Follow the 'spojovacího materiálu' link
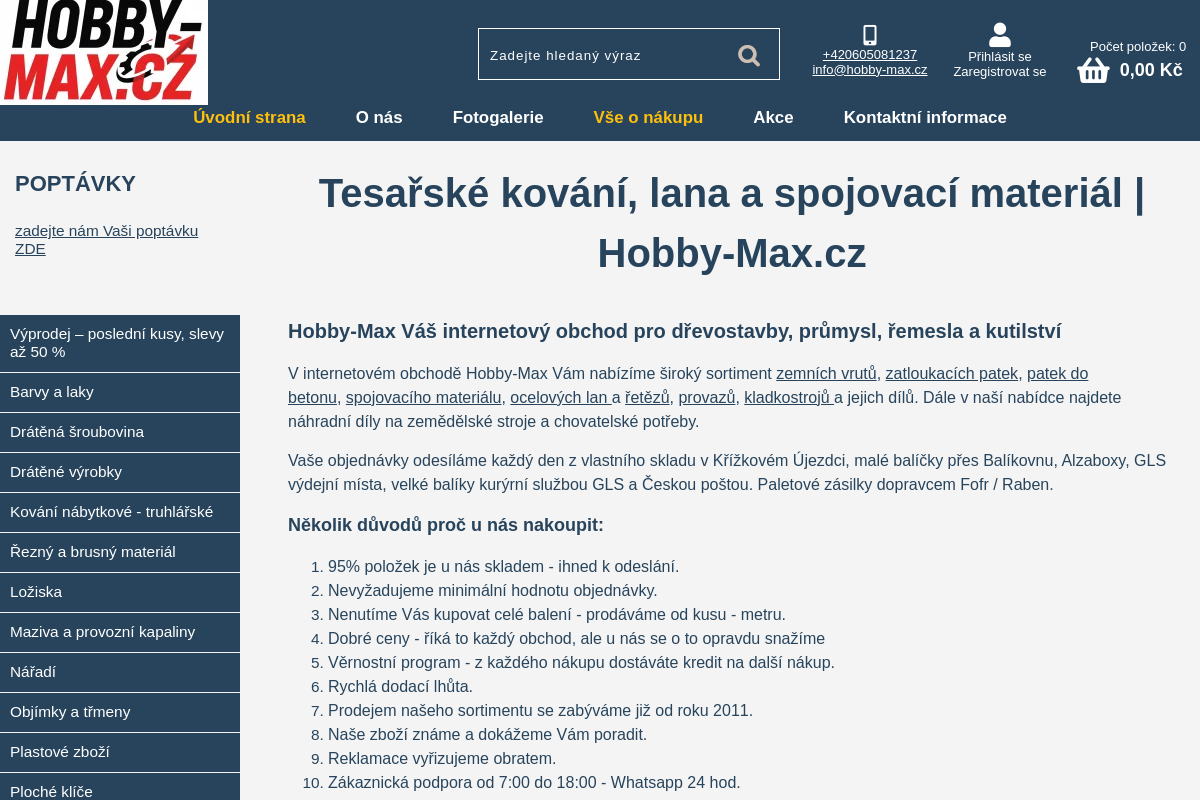 point(423,397)
